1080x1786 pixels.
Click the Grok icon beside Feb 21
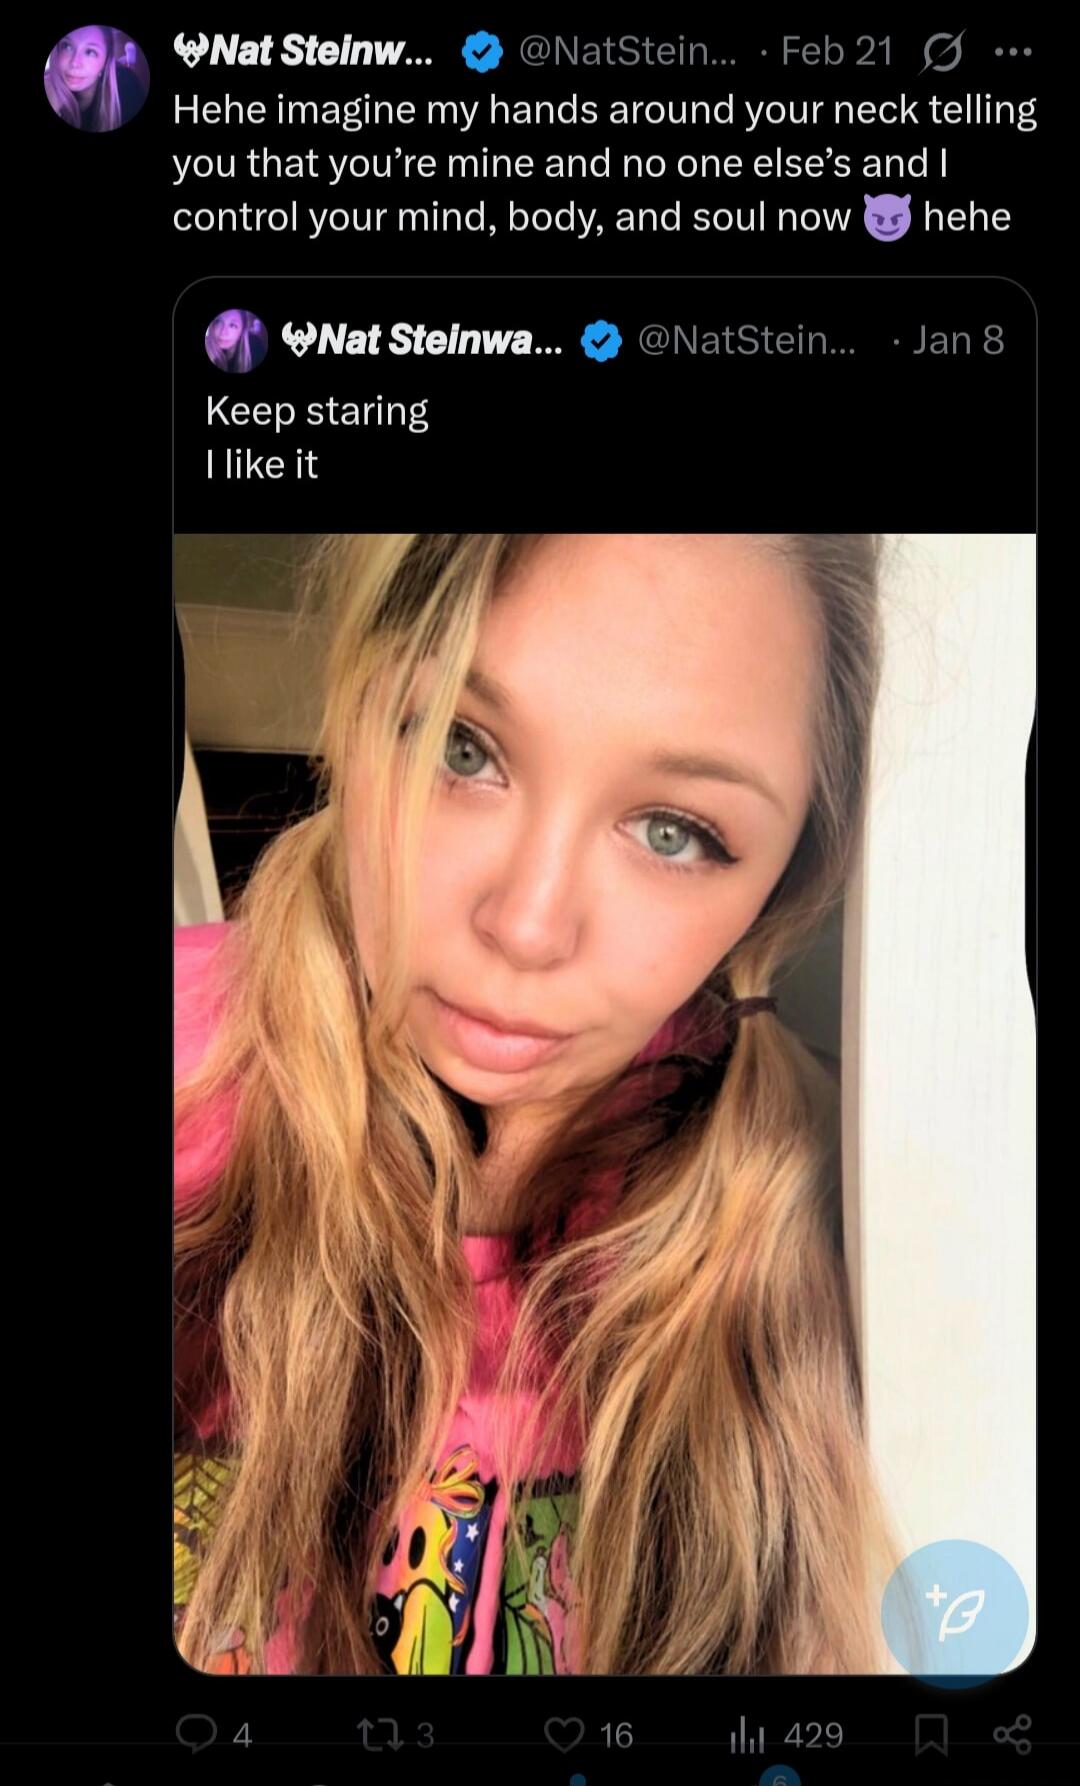point(942,52)
